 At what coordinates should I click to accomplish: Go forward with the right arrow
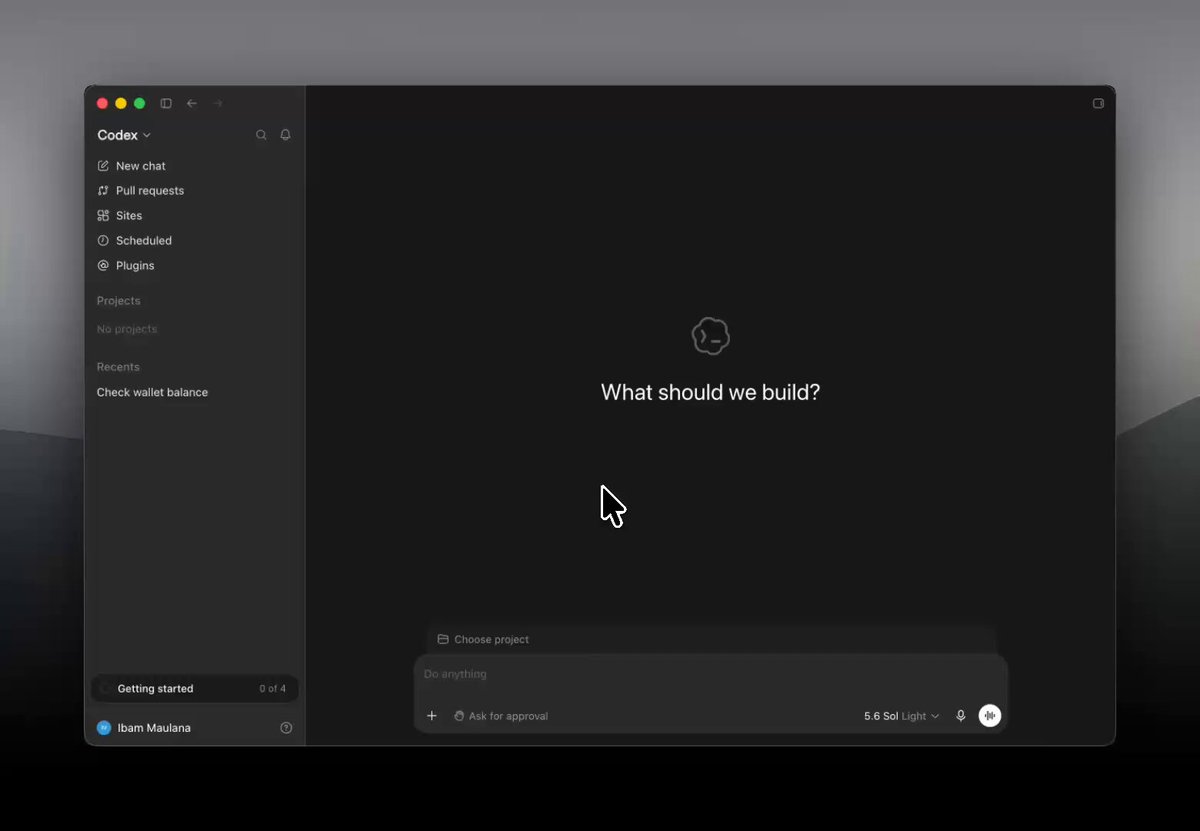click(x=218, y=103)
